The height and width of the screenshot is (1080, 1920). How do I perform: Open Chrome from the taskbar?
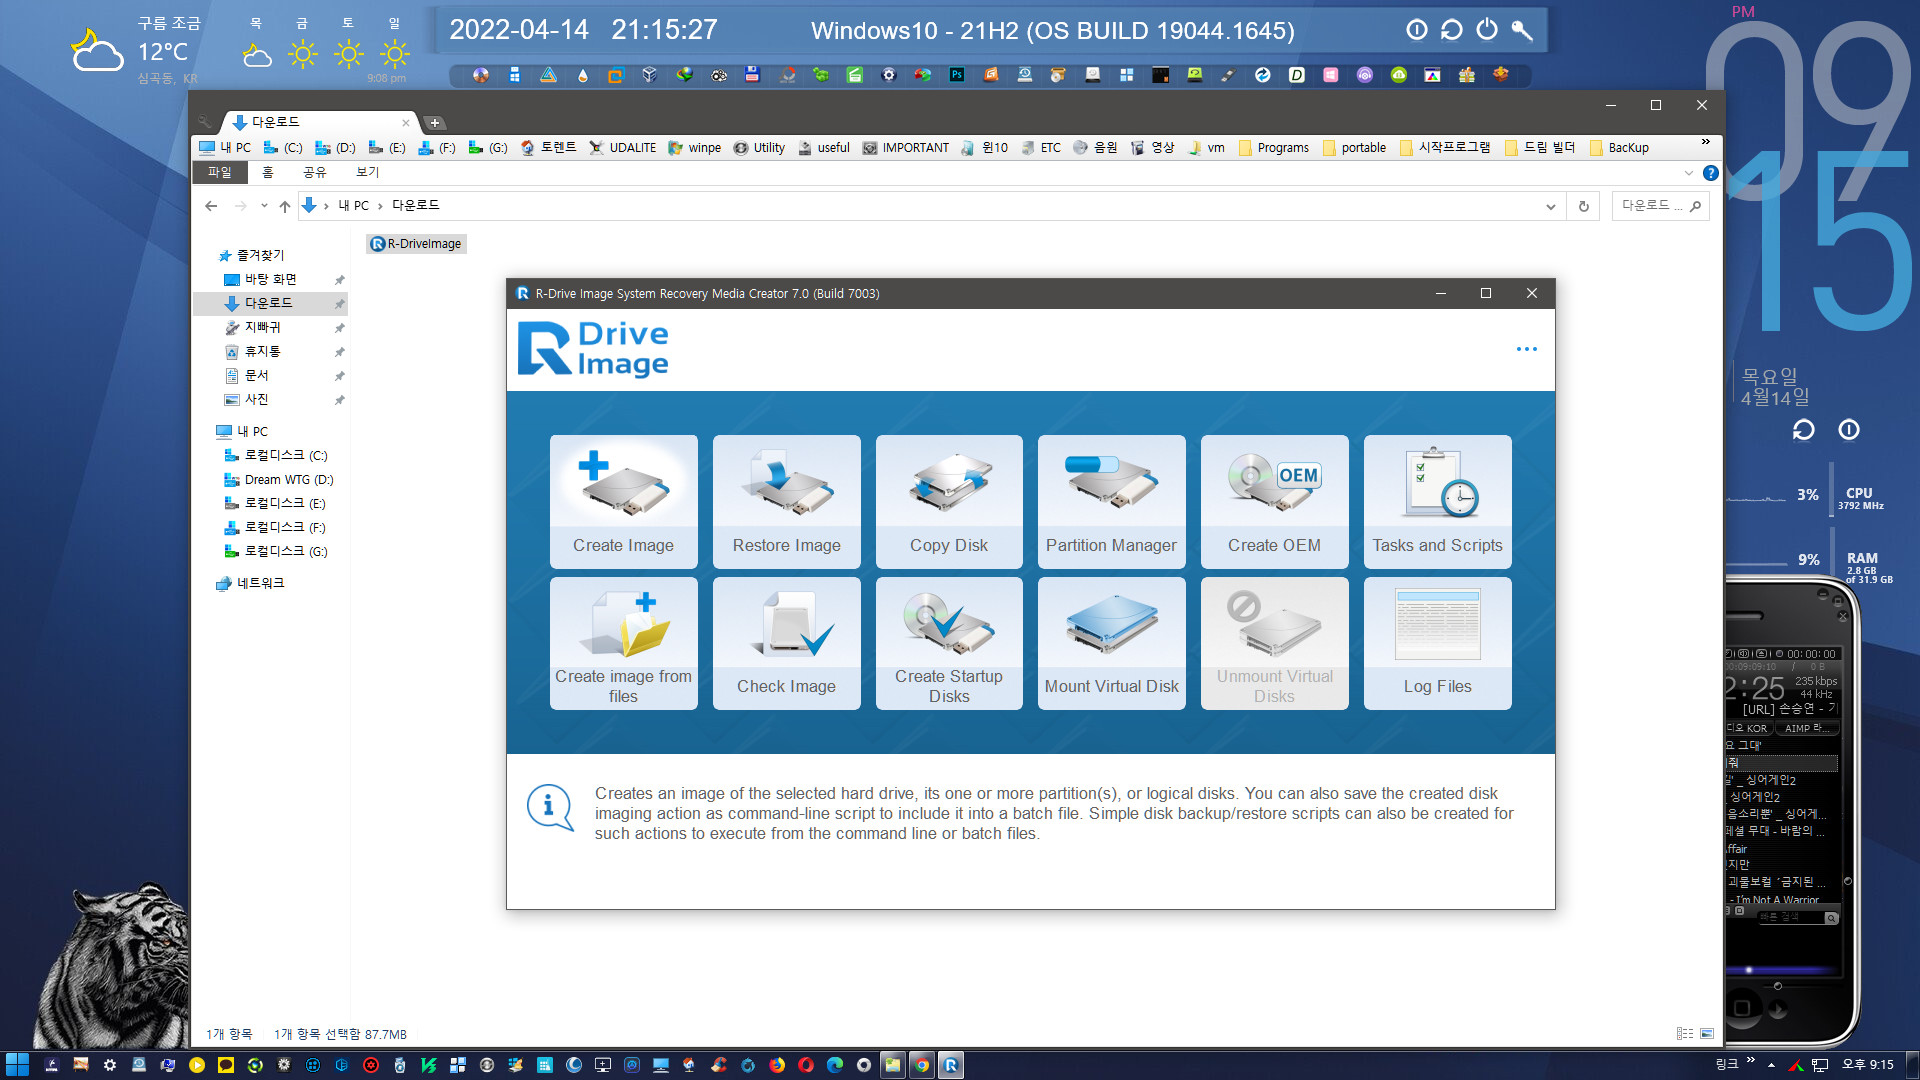click(x=921, y=1065)
